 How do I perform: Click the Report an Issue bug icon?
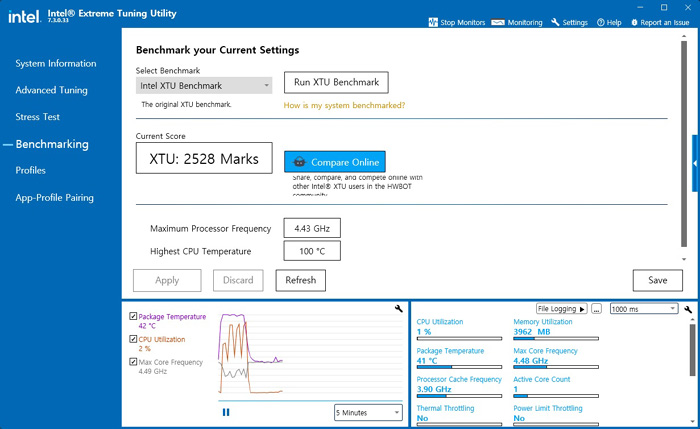click(634, 22)
